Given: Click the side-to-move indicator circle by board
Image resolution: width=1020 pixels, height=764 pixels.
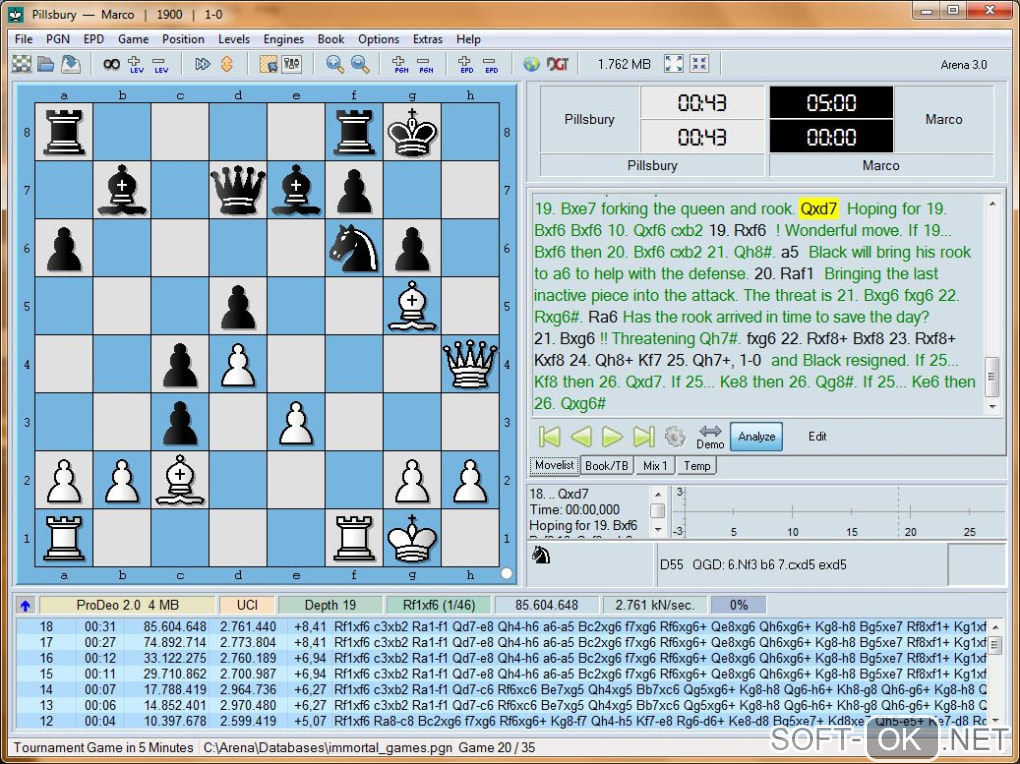Looking at the screenshot, I should [507, 573].
